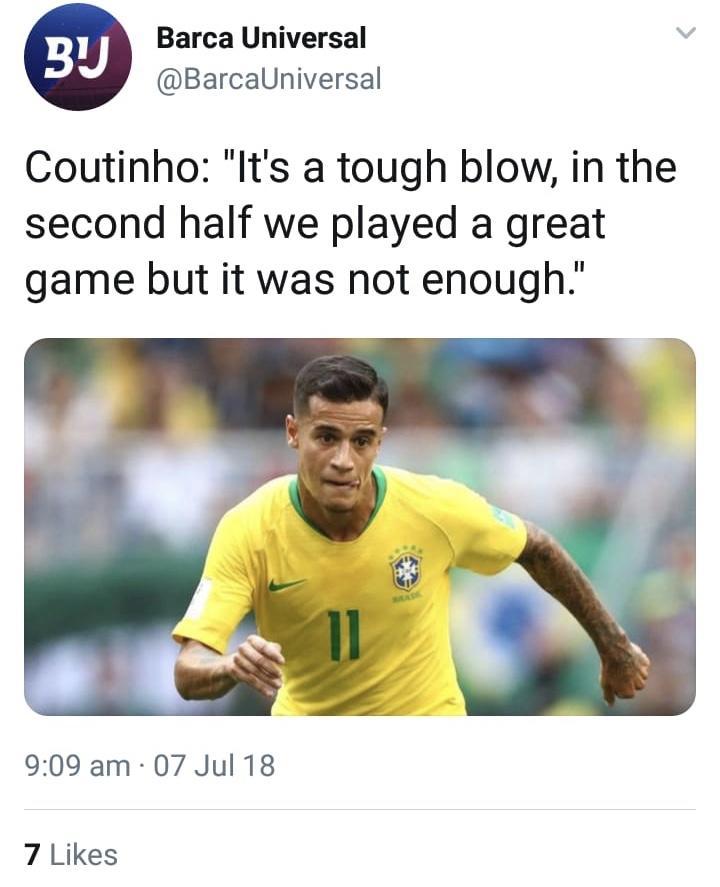
Task: Tap the Nike swoosh on the shirt
Action: click(286, 584)
